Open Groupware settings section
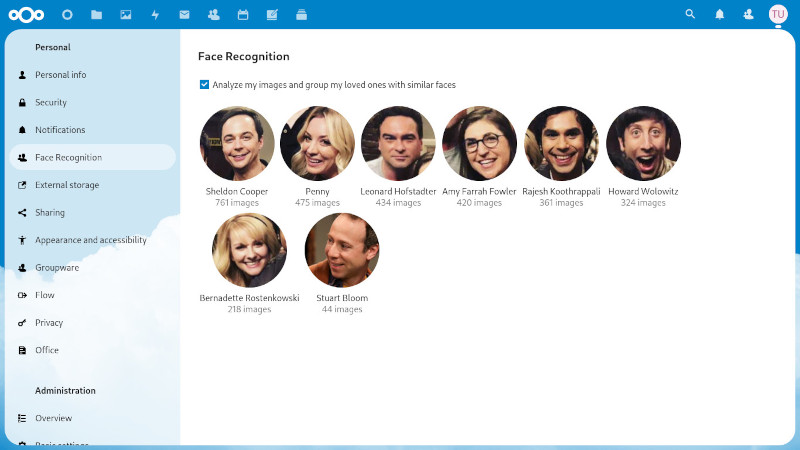 (92, 267)
